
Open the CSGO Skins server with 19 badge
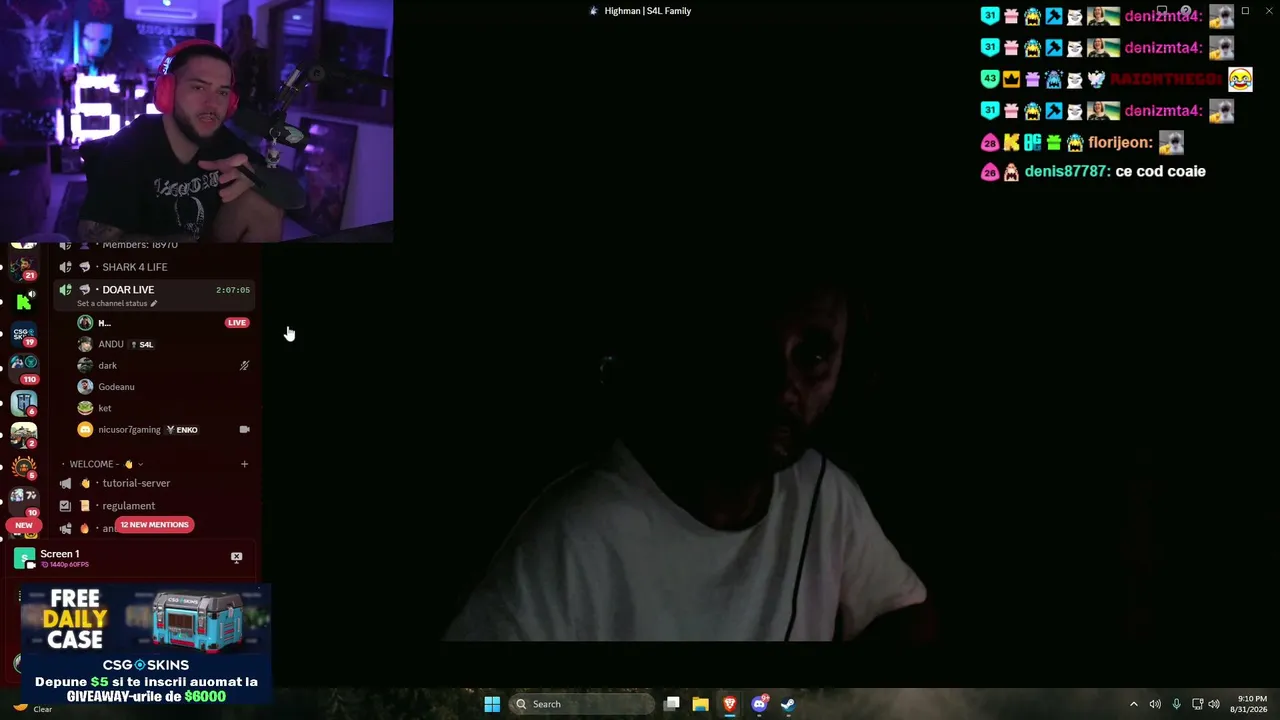click(x=24, y=333)
